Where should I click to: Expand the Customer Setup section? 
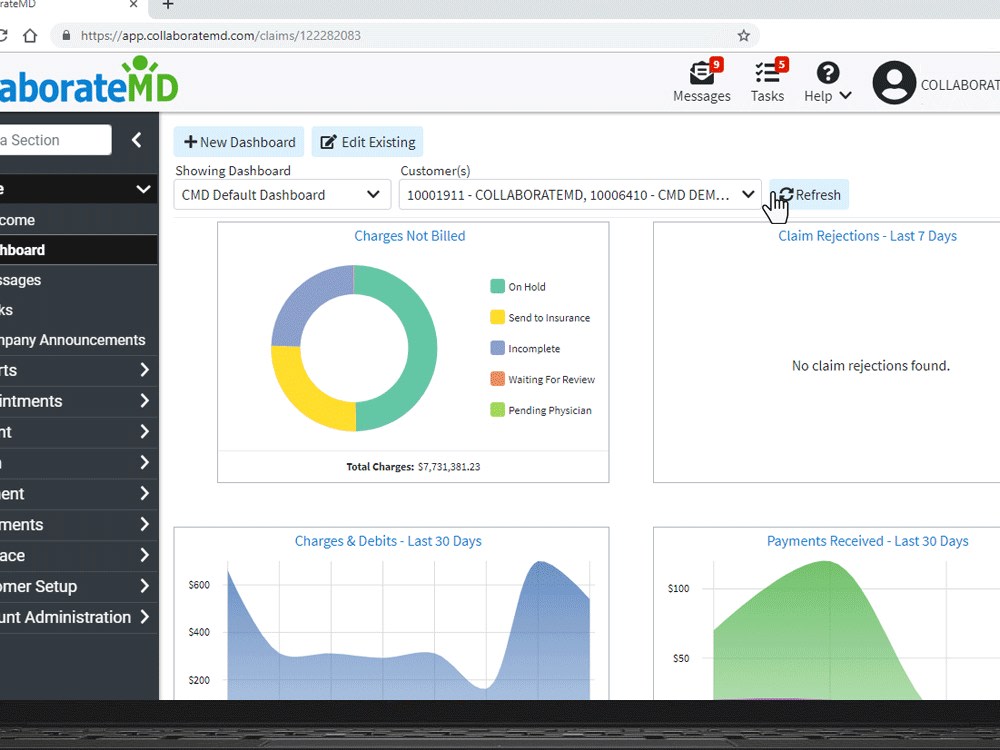[145, 586]
